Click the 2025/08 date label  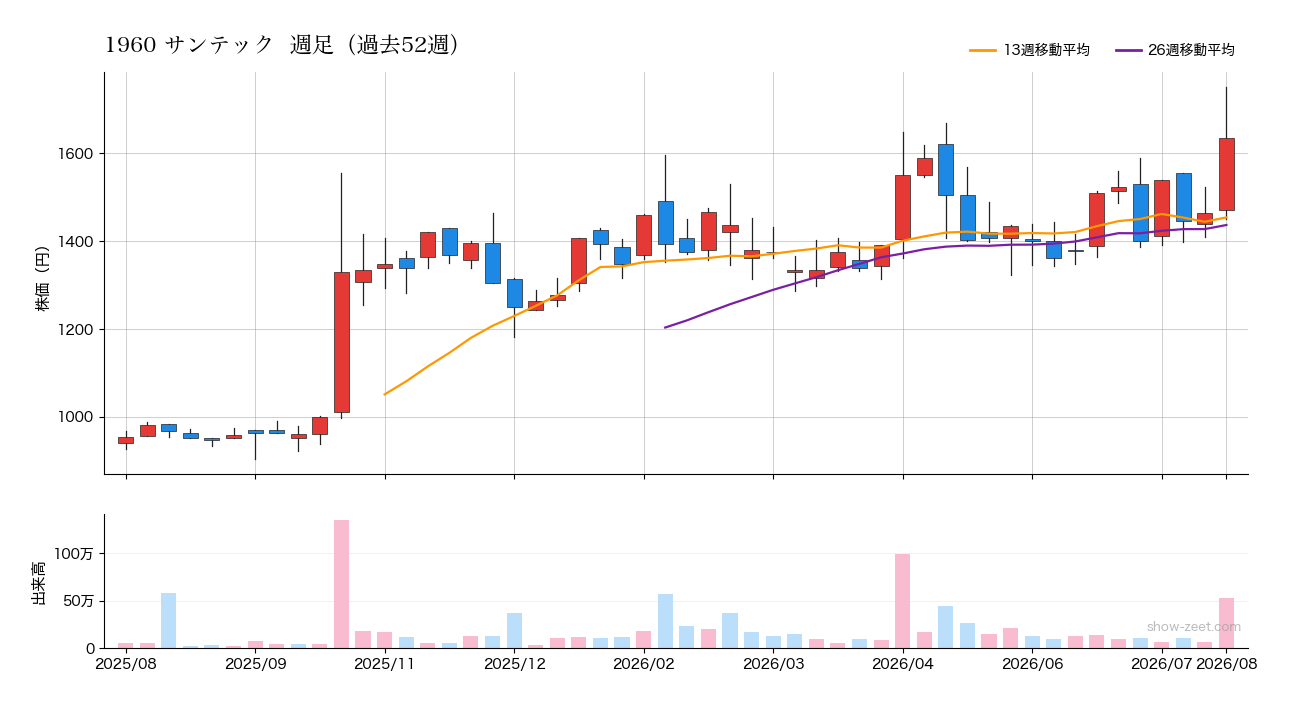click(126, 664)
